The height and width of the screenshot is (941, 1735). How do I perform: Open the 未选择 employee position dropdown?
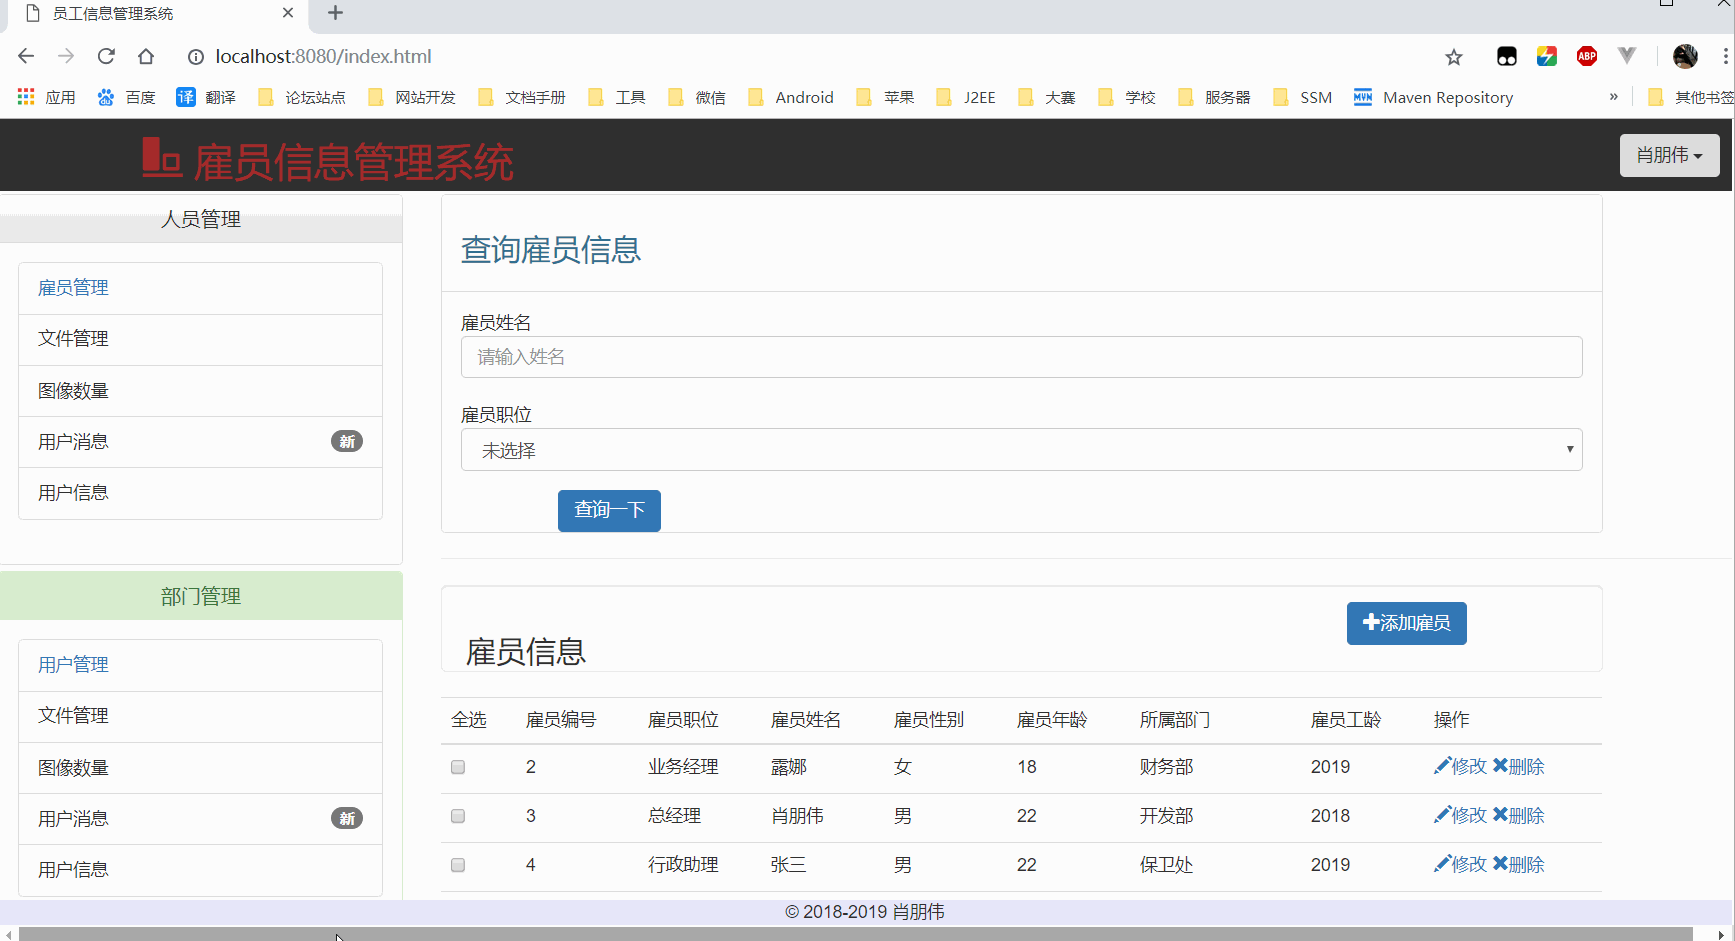coord(1021,449)
